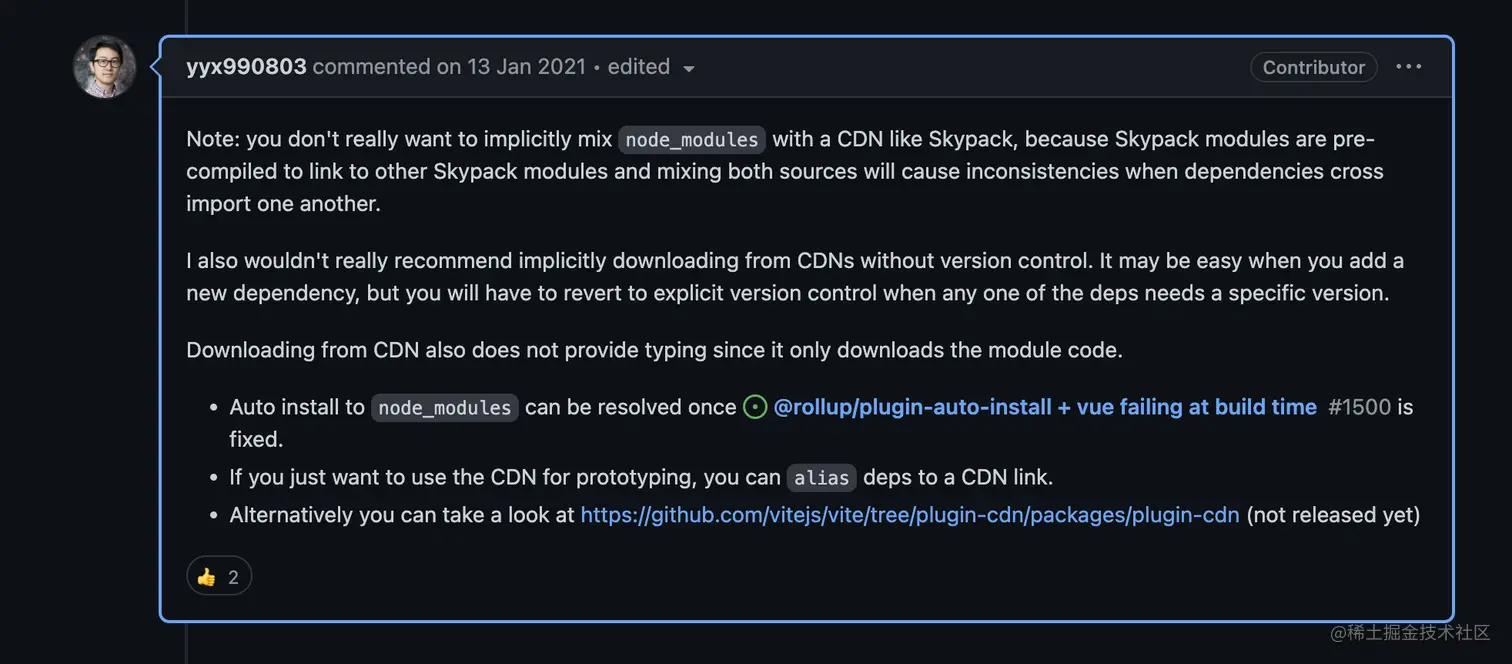Click the Contributor badge
This screenshot has width=1512, height=664.
click(x=1313, y=67)
